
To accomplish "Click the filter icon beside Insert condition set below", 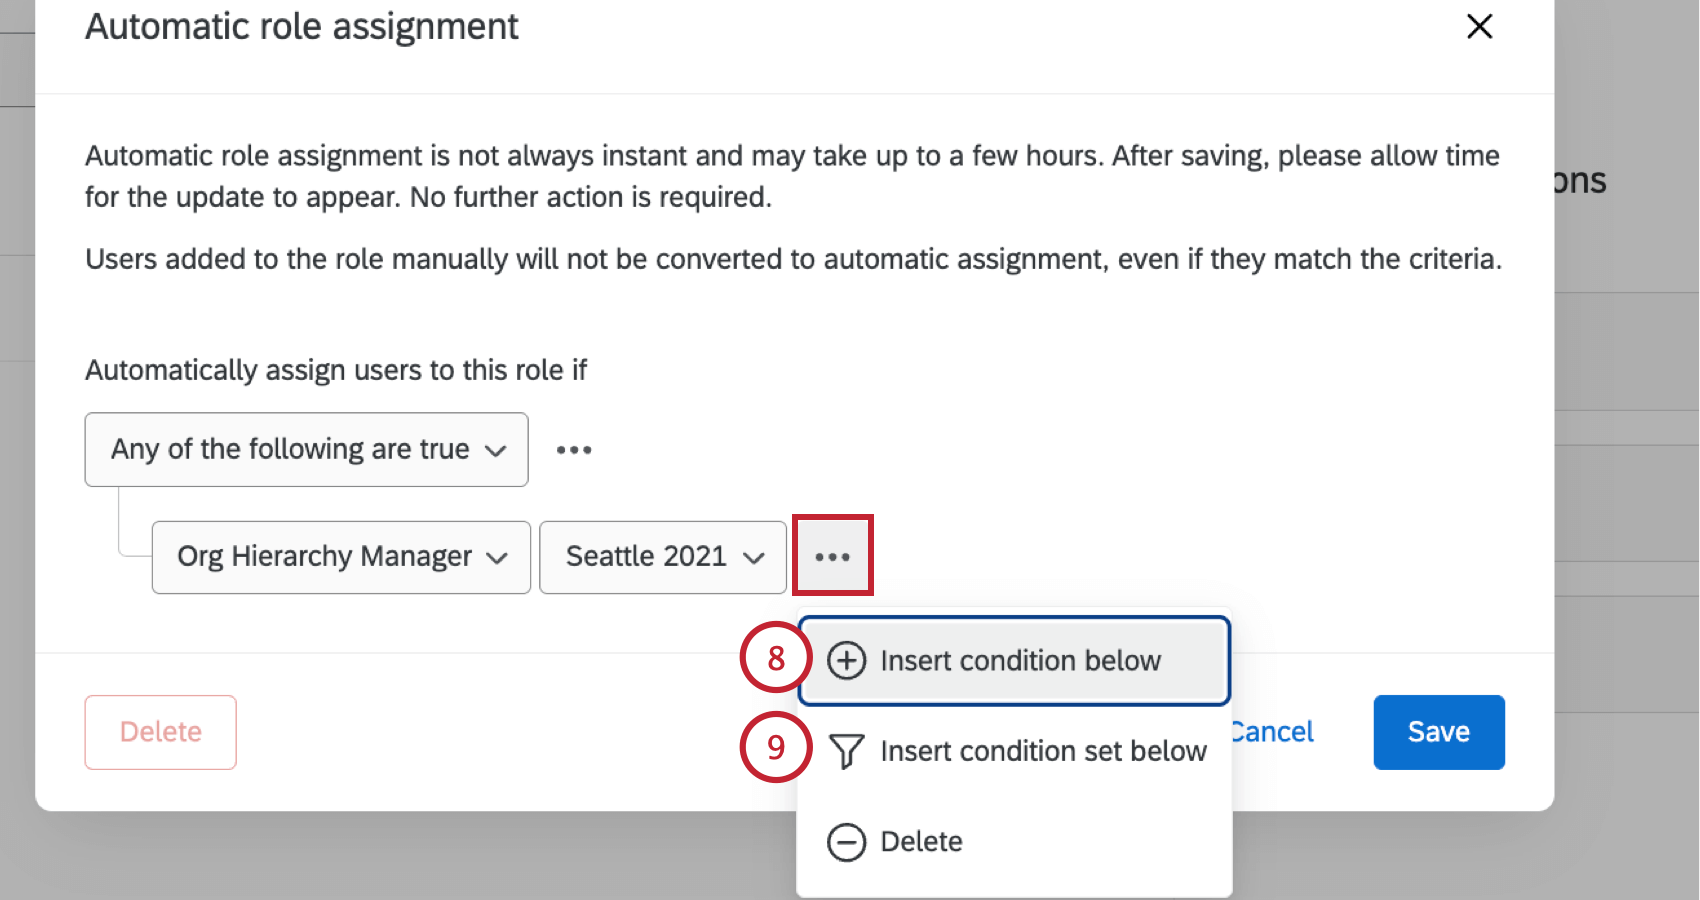I will (846, 751).
